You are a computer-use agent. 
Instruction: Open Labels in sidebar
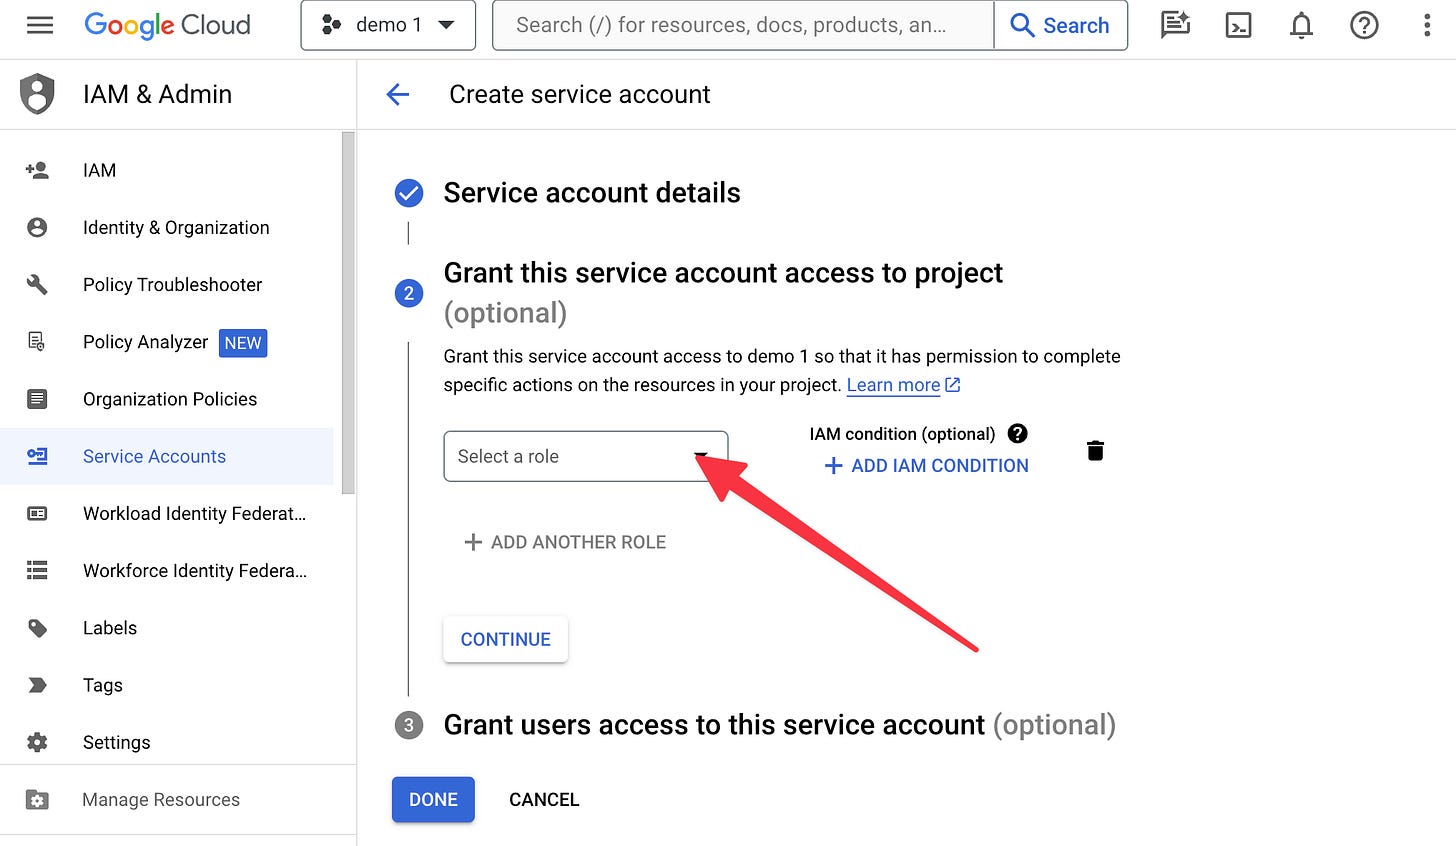coord(167,628)
